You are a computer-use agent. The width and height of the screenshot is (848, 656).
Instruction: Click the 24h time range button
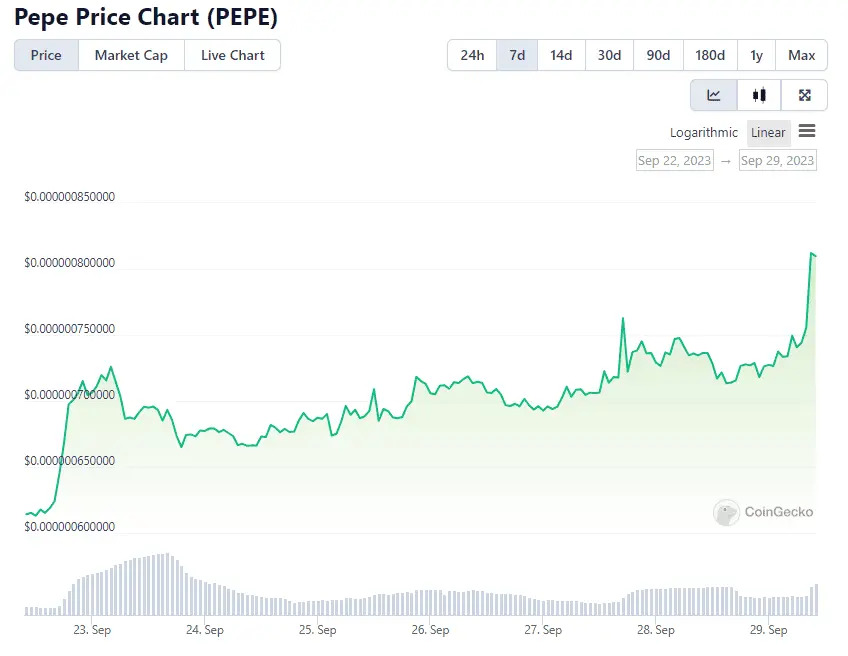click(x=471, y=55)
